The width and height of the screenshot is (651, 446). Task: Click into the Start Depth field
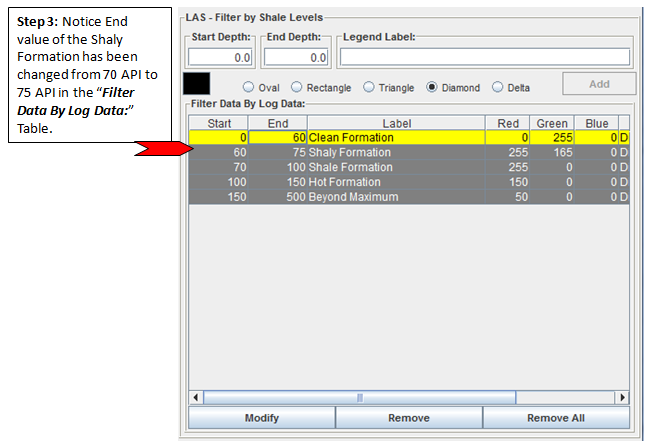(220, 57)
